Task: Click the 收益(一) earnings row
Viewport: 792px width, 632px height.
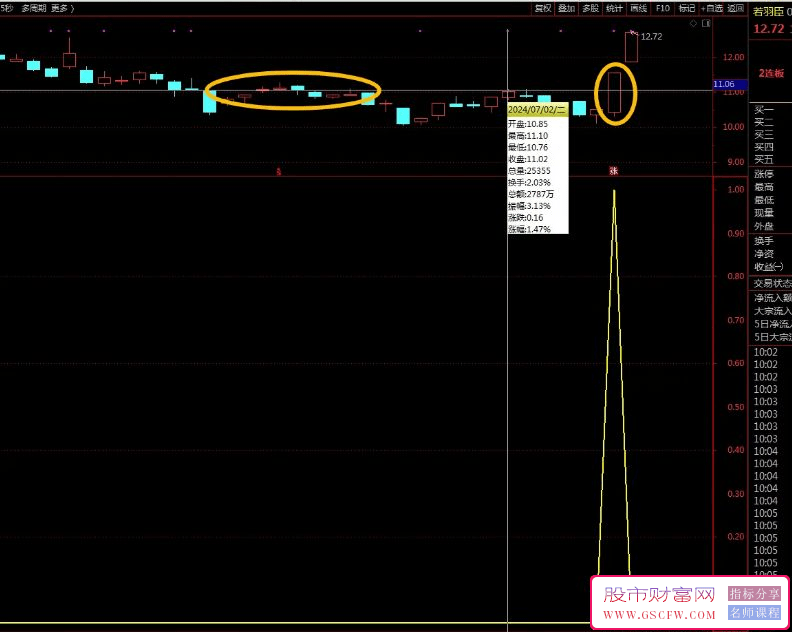Action: pos(769,267)
